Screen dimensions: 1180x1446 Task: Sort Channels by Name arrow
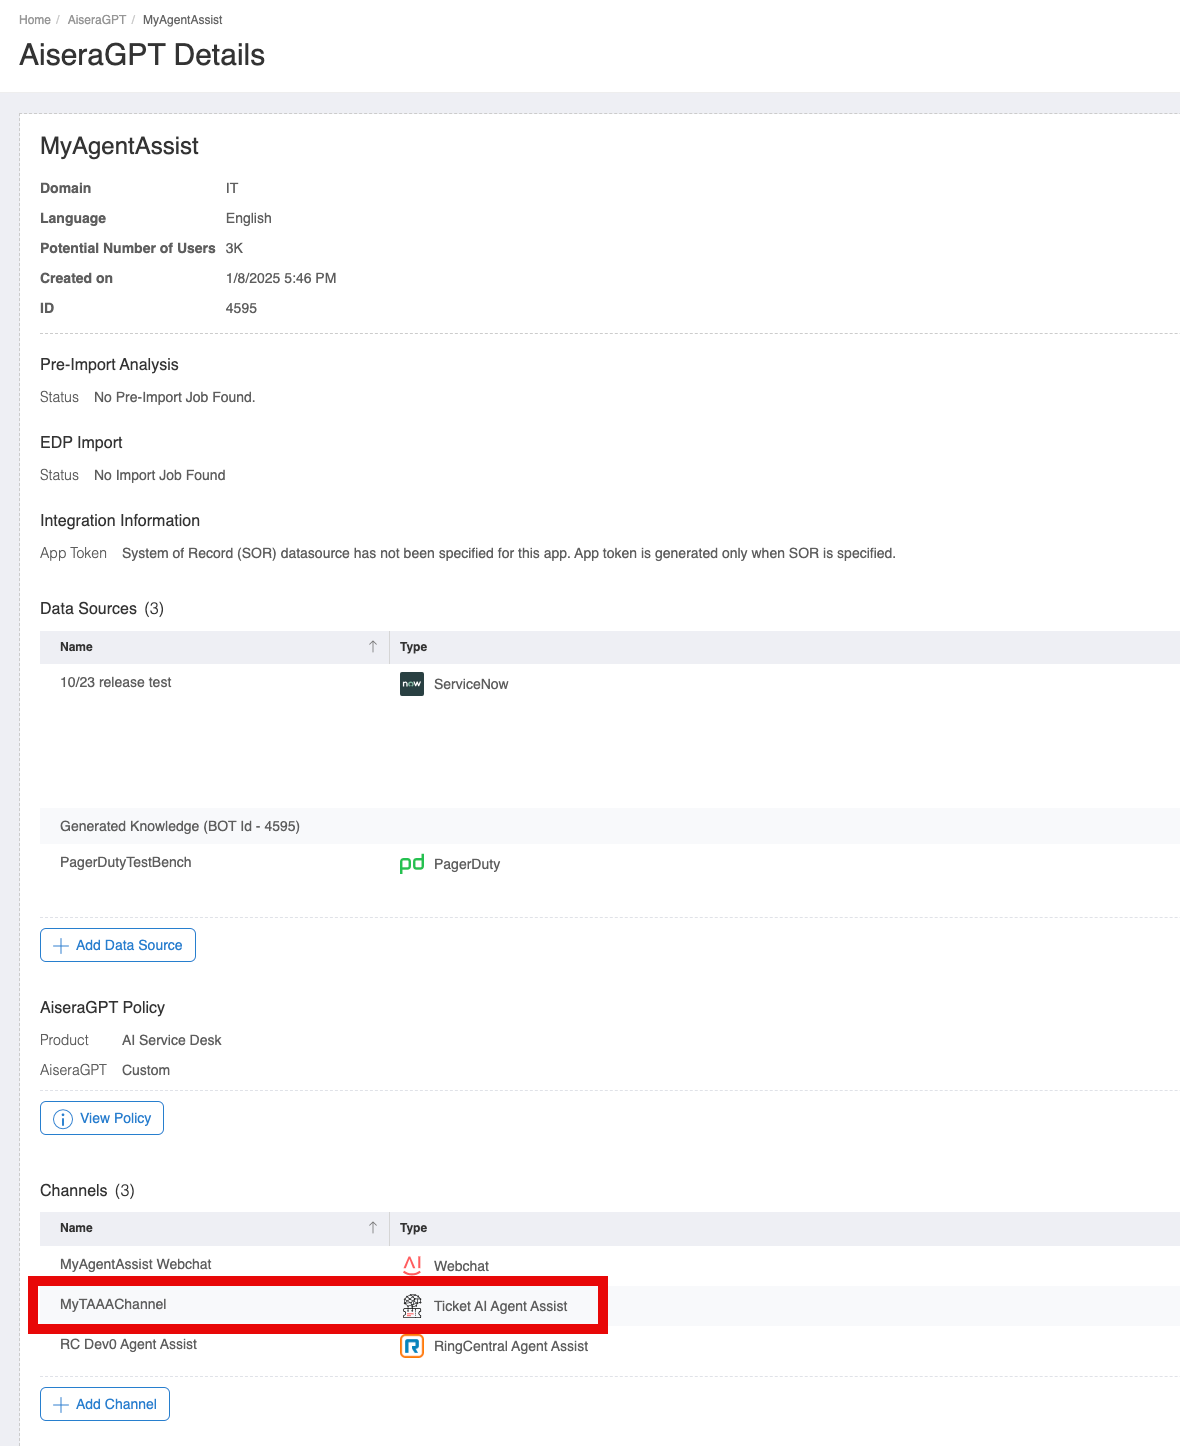tap(373, 1228)
